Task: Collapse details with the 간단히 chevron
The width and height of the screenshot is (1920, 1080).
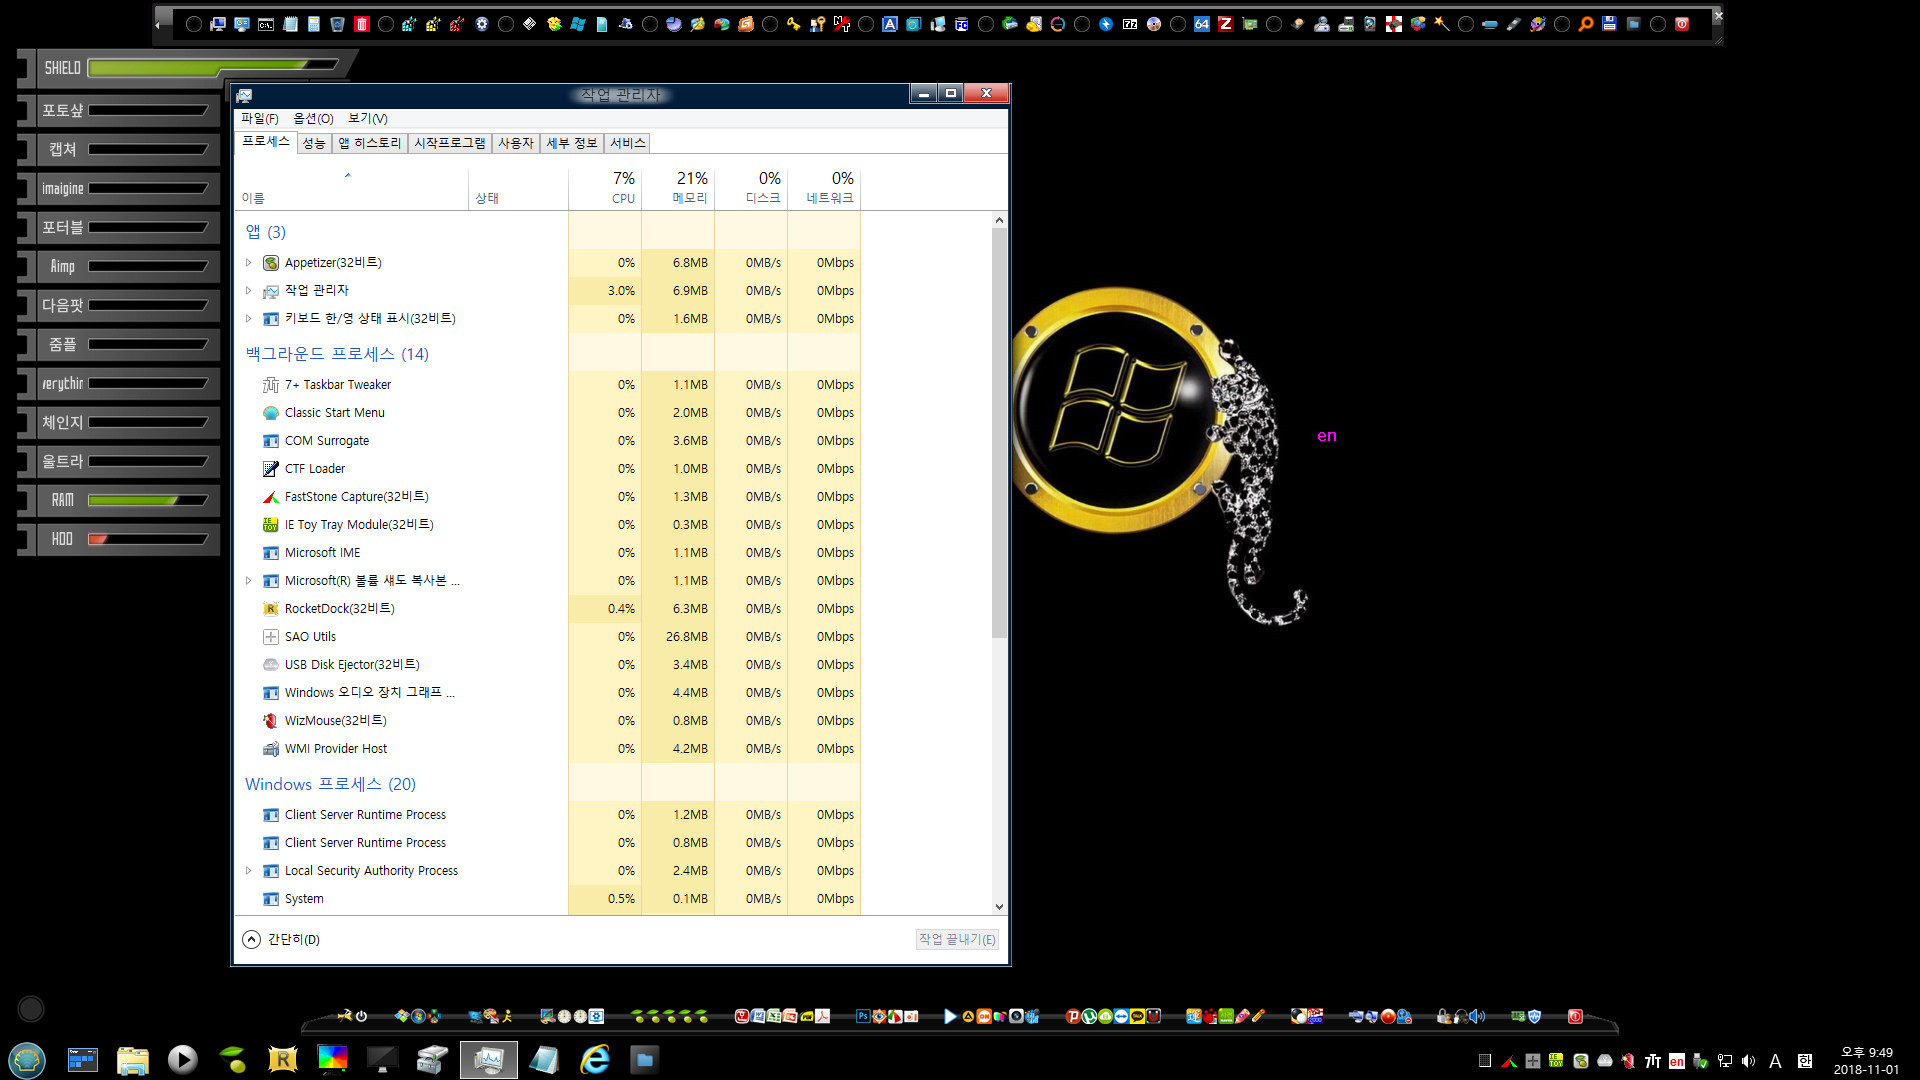Action: point(251,939)
